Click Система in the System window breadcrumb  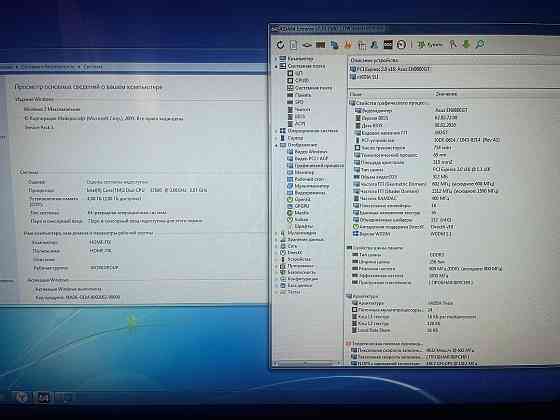tap(92, 66)
